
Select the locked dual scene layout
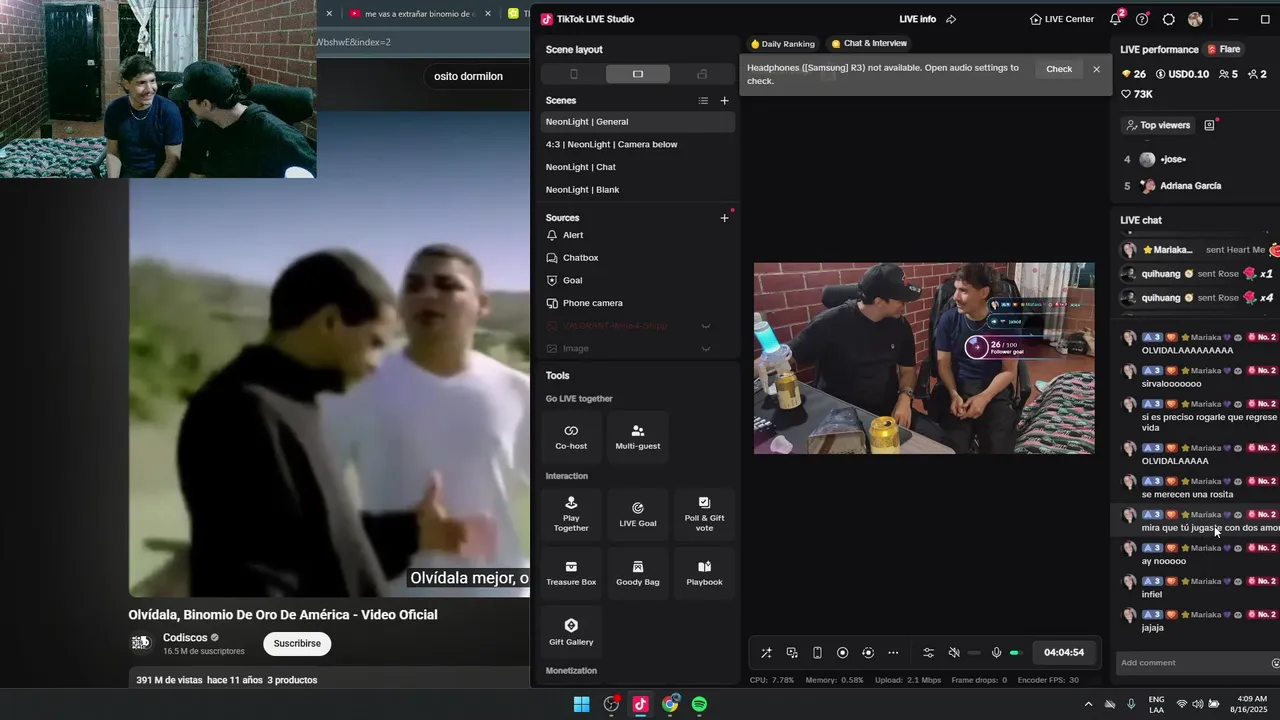coord(702,74)
